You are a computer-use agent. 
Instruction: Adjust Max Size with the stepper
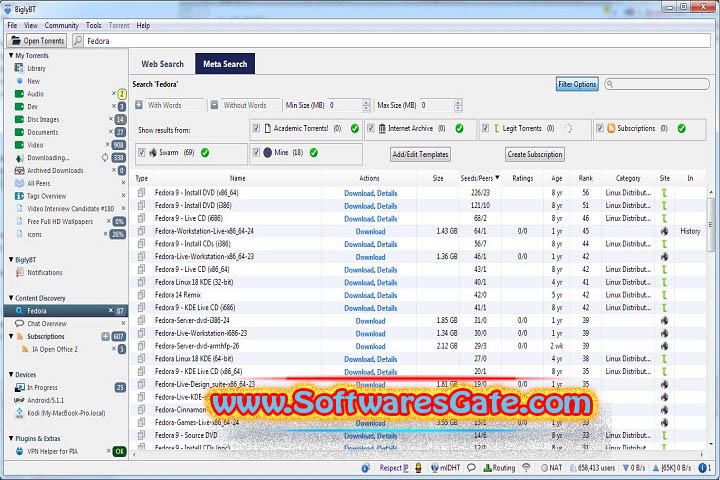(458, 105)
